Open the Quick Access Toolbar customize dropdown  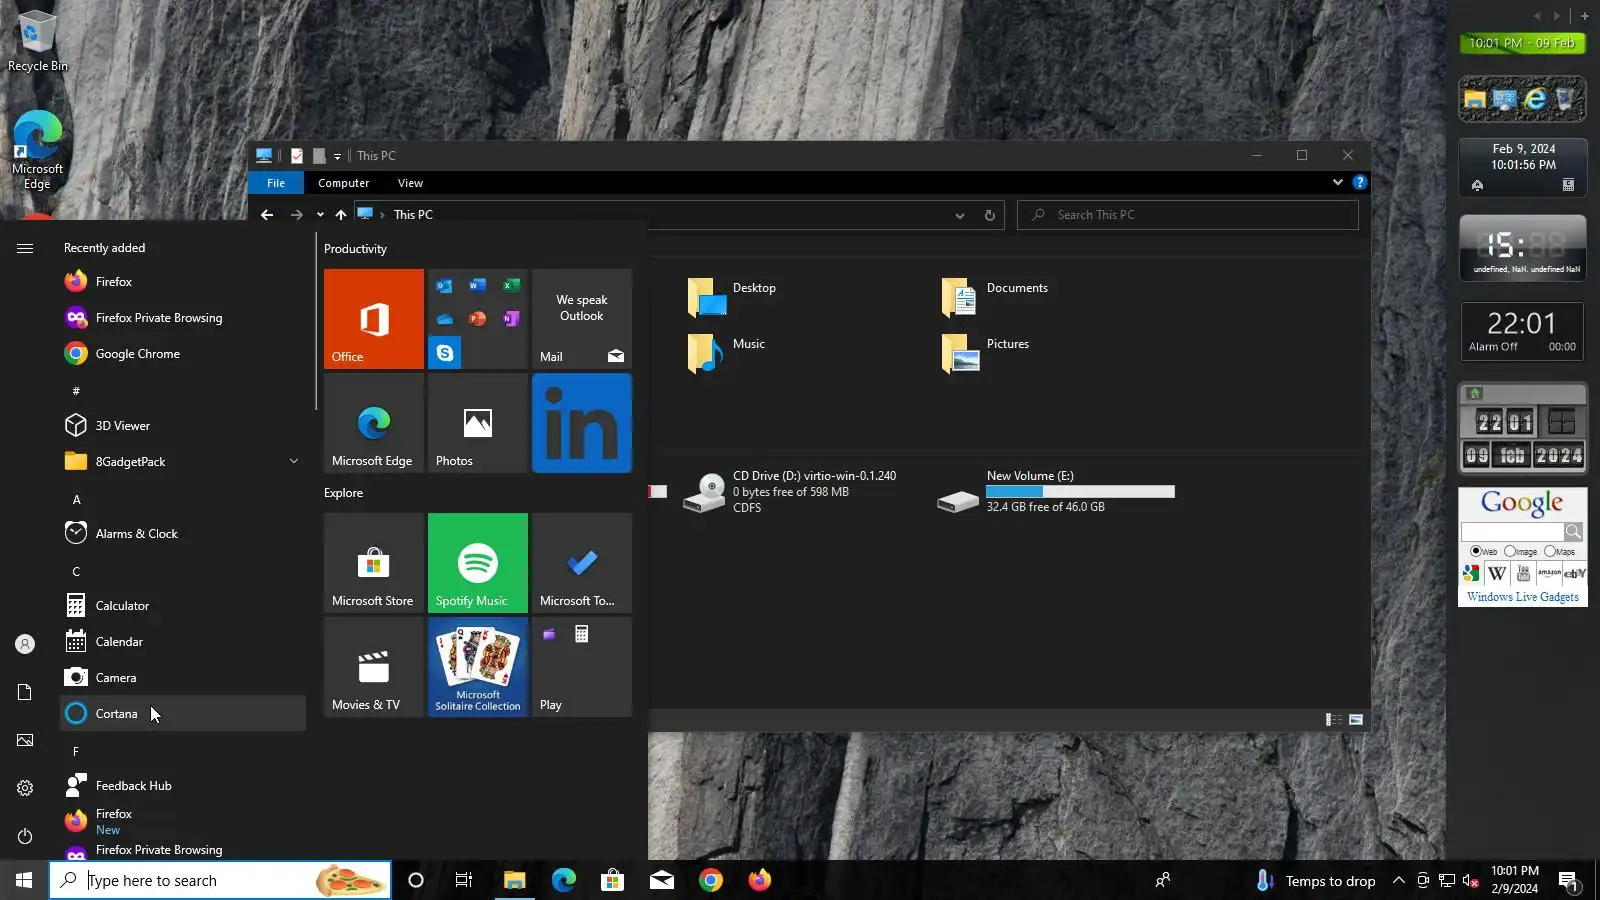point(337,156)
